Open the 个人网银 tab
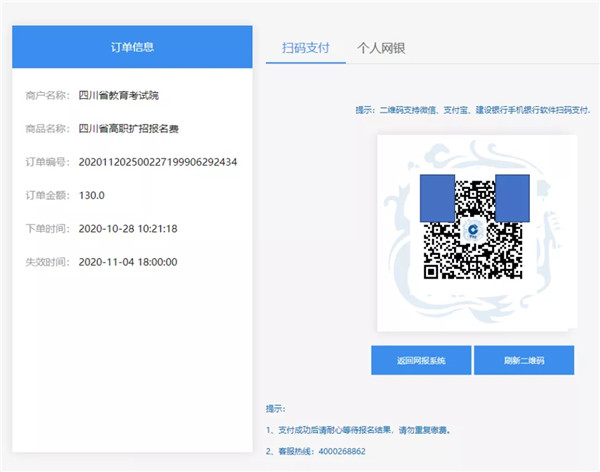The image size is (600, 472). click(381, 48)
